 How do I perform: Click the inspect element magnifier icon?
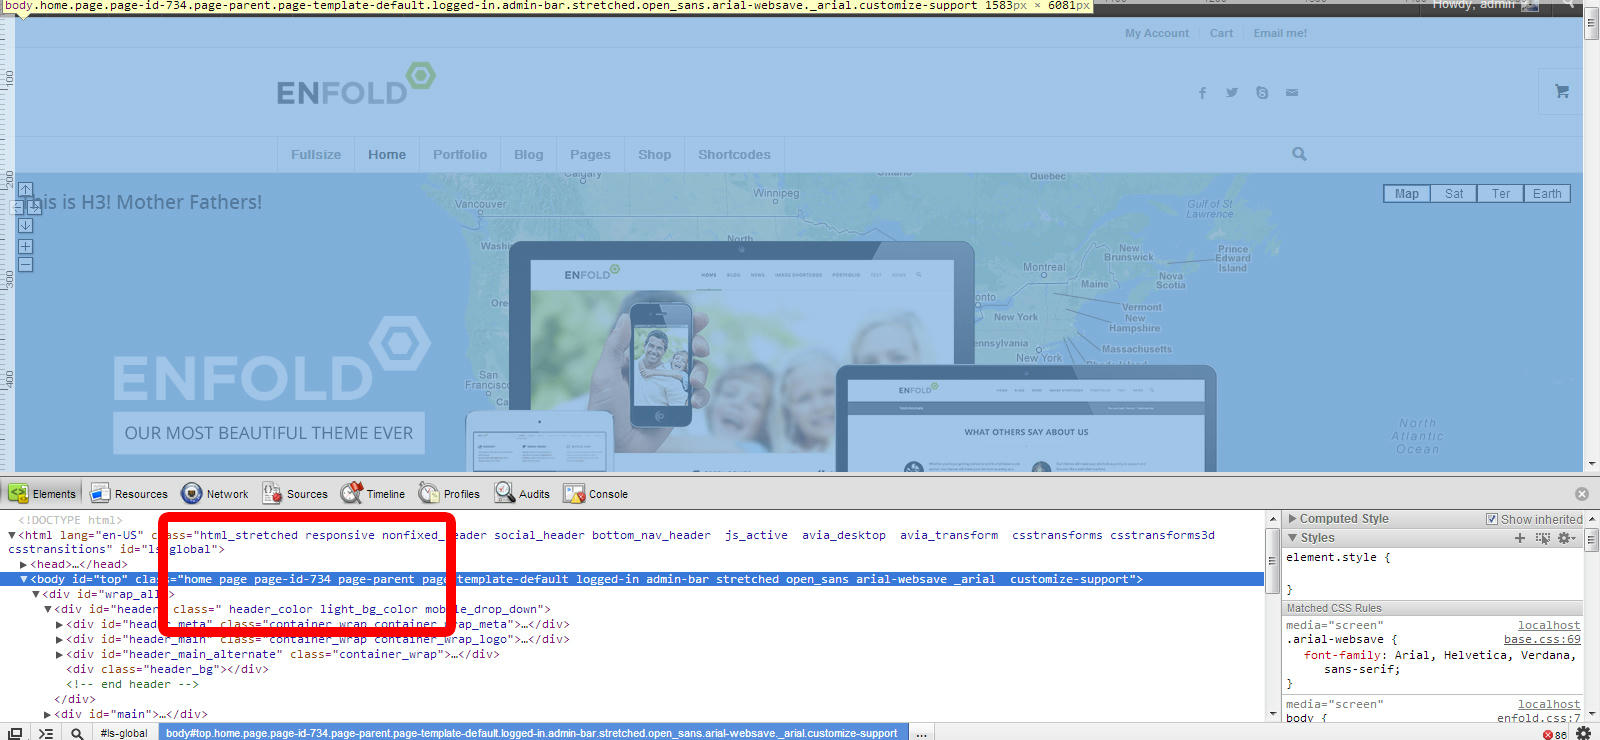click(77, 733)
